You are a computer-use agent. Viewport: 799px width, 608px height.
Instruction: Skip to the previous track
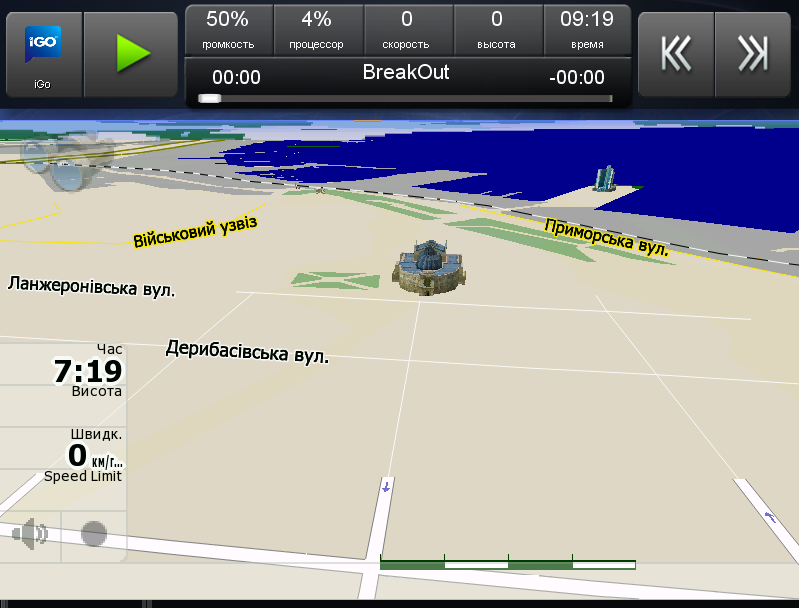click(676, 55)
